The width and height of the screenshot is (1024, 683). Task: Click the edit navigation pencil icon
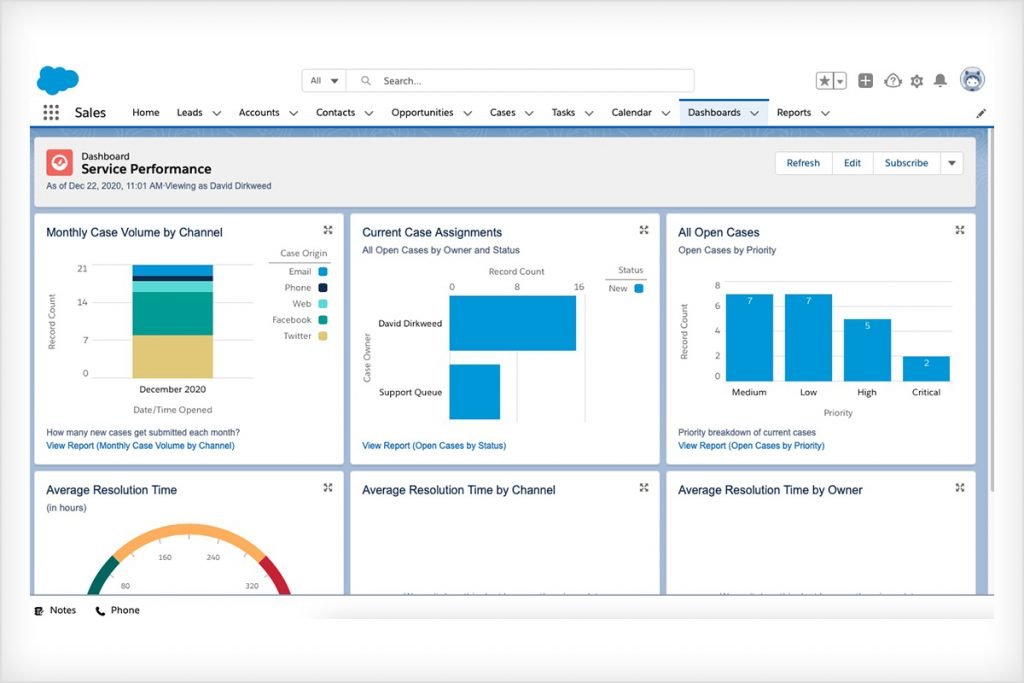click(981, 114)
